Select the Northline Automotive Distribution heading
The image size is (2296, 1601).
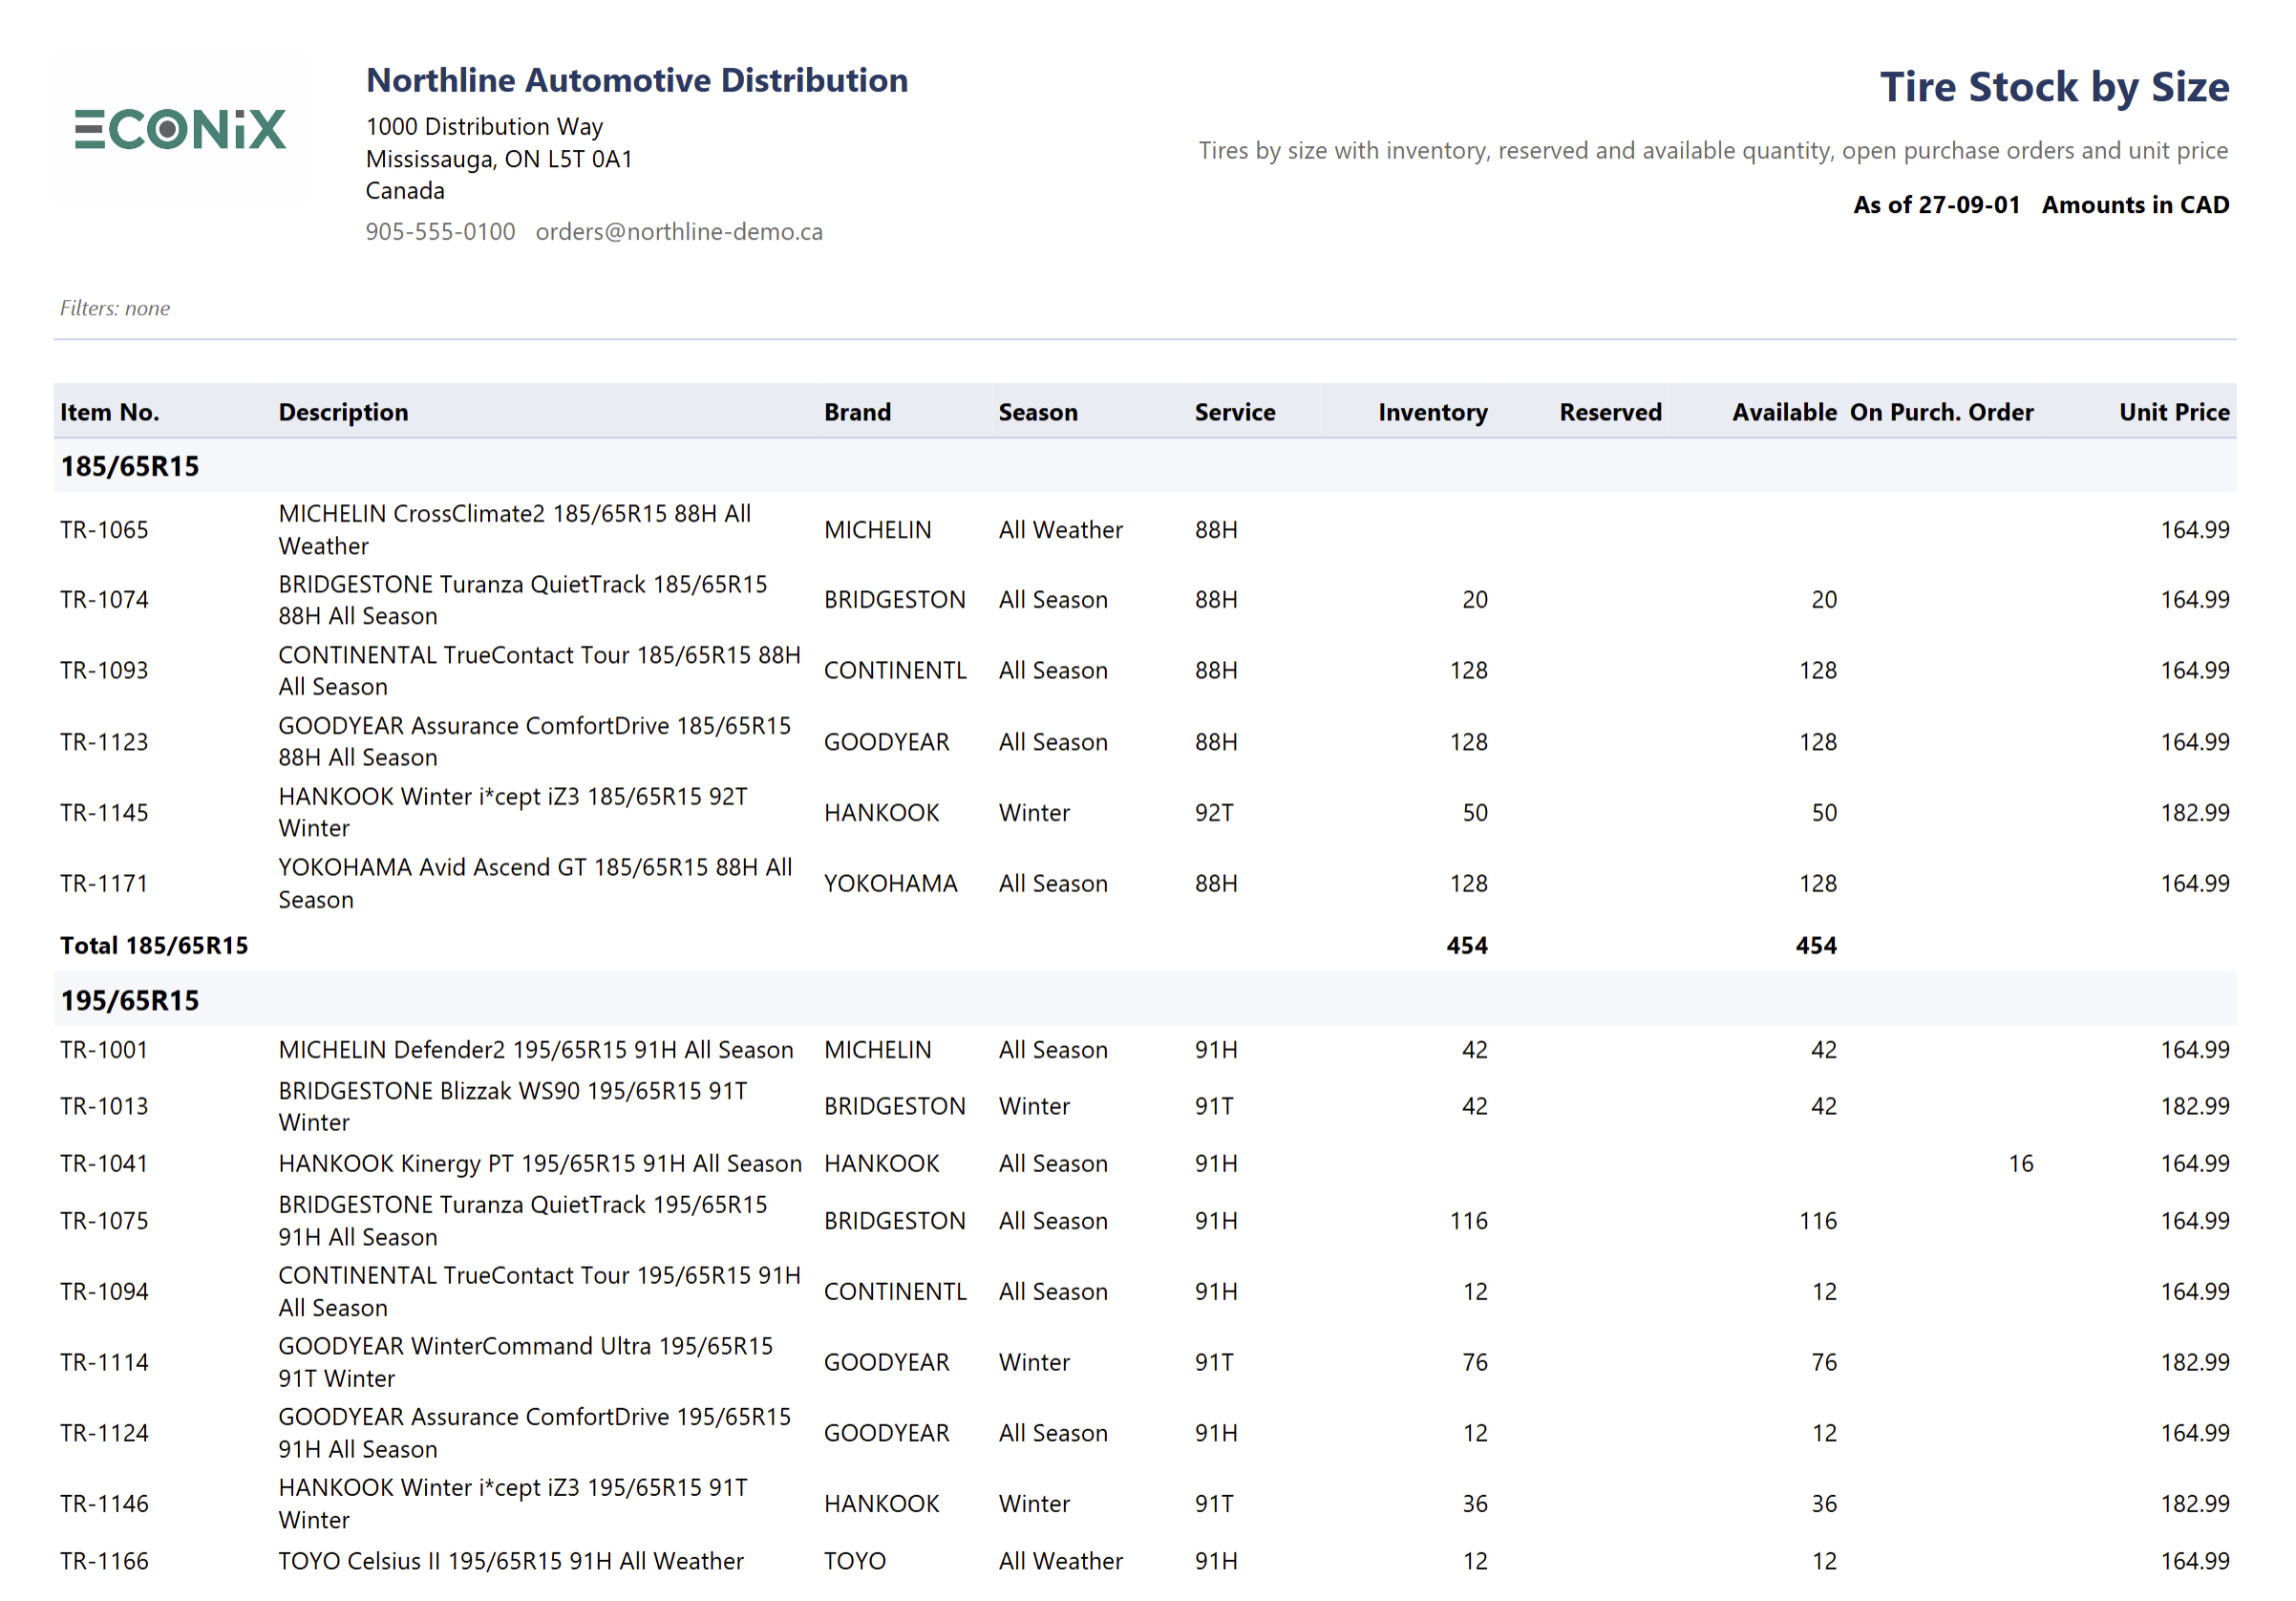point(637,80)
